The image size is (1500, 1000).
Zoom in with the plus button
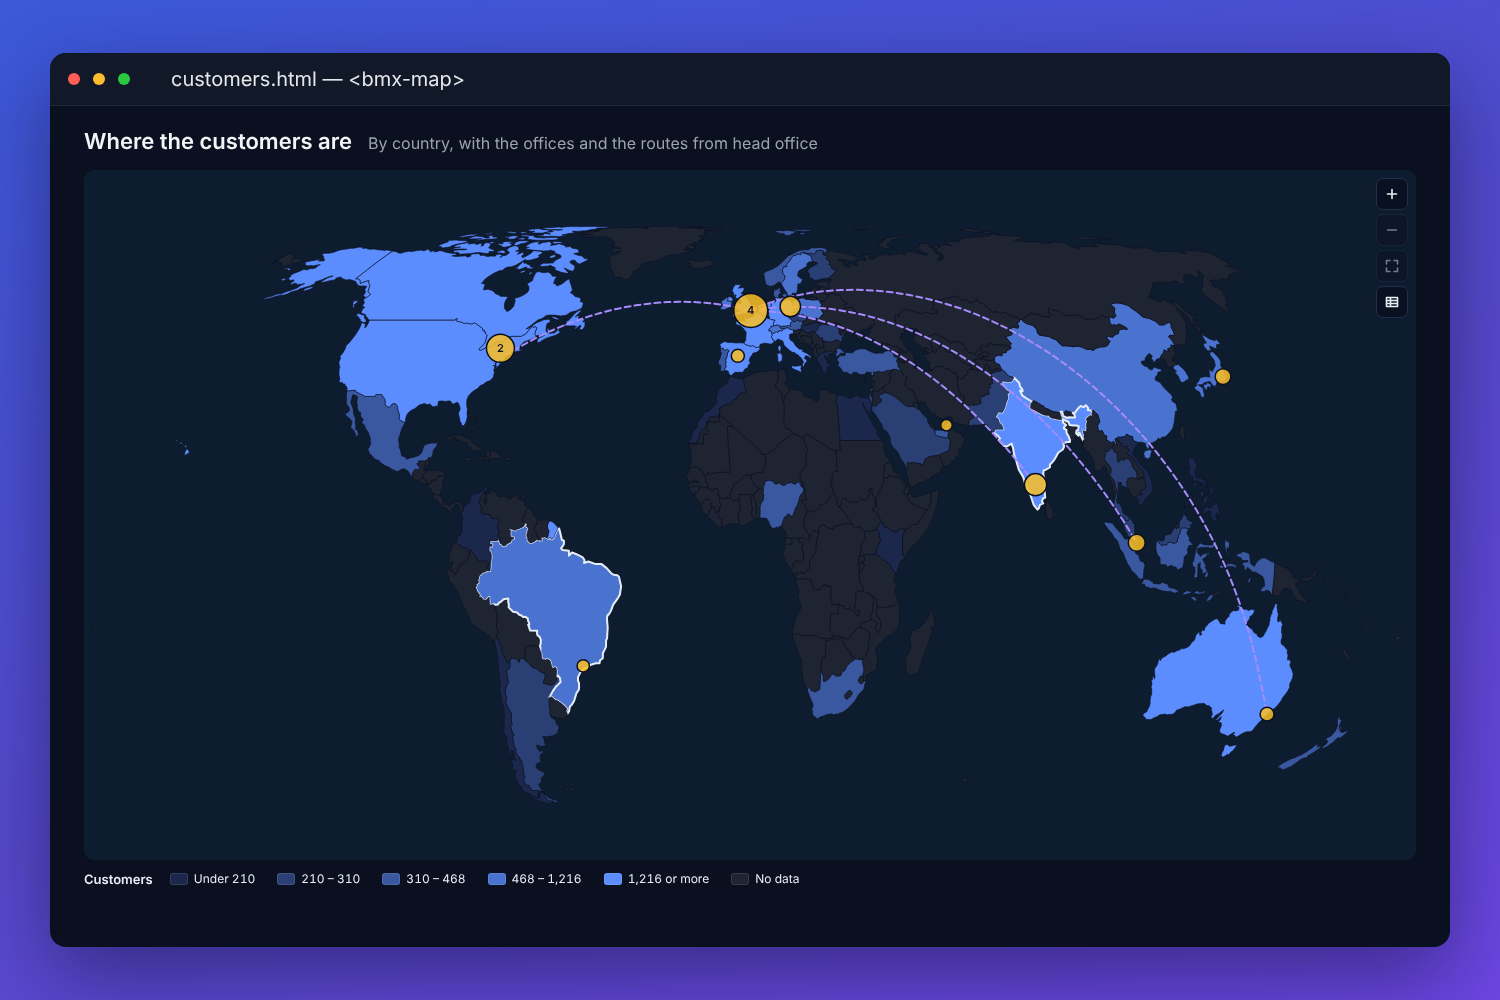click(x=1392, y=194)
